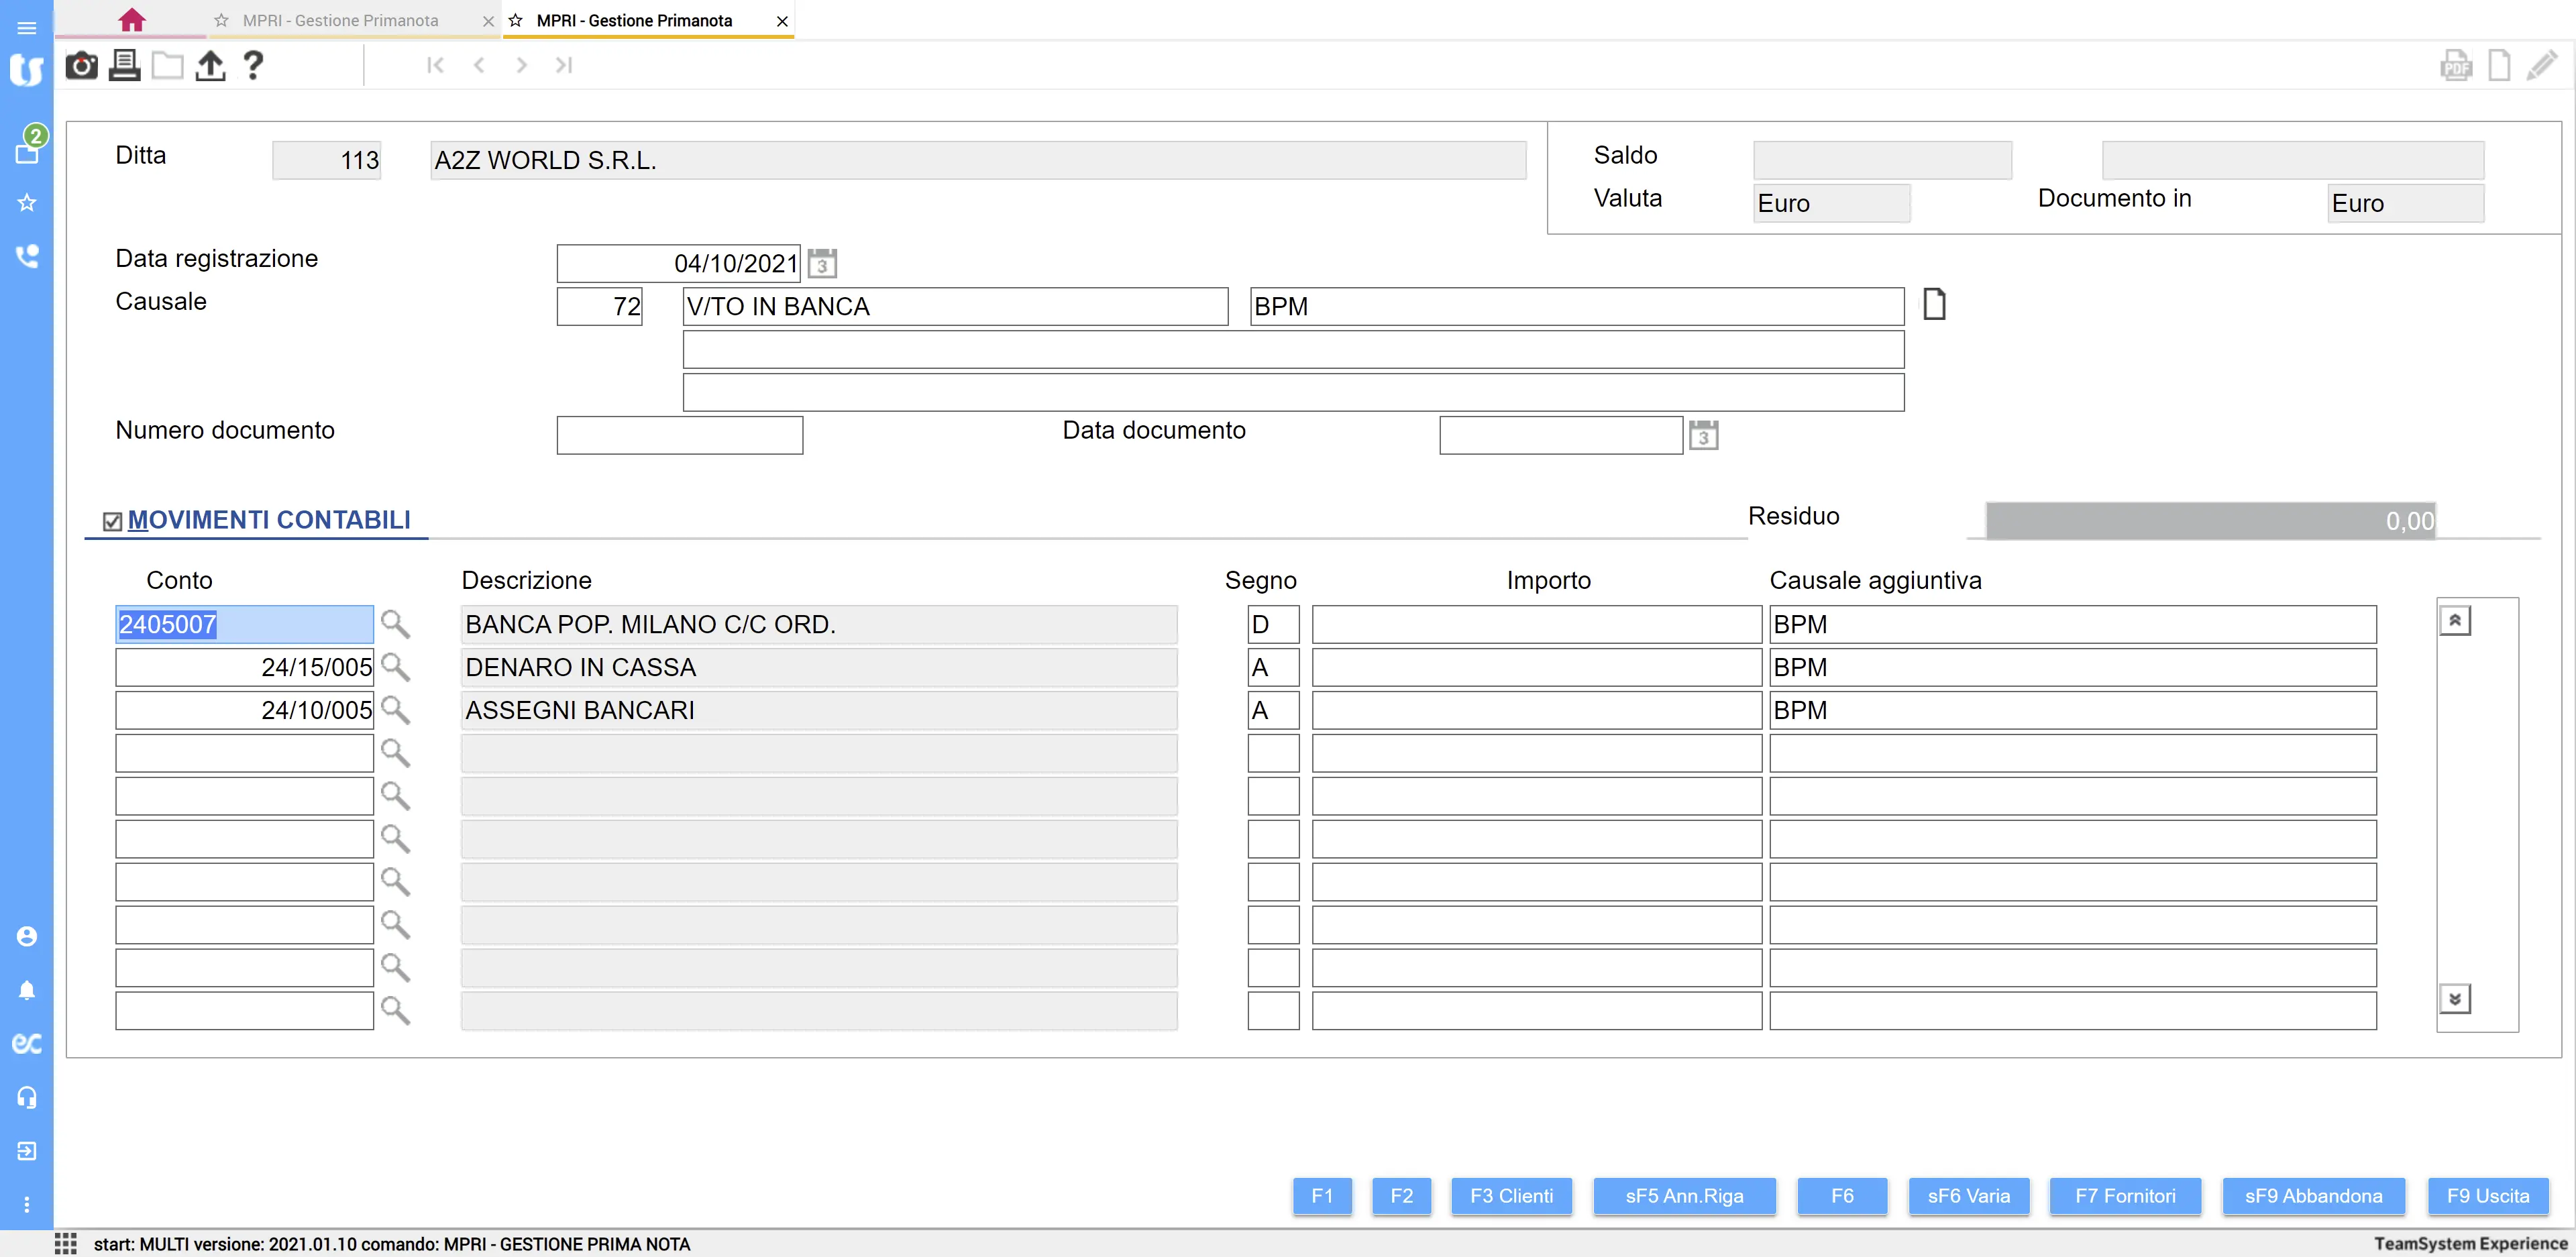
Task: Open the hamburger menu at top left
Action: tap(27, 27)
